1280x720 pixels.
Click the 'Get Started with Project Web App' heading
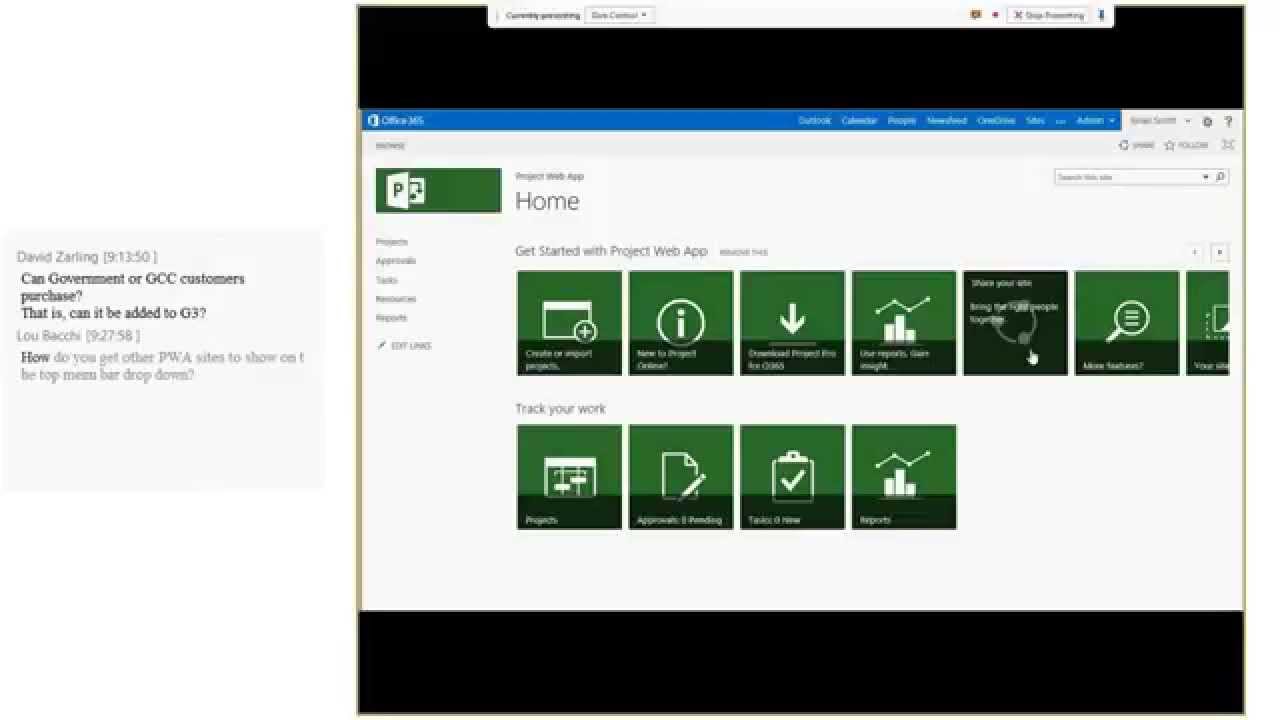(611, 251)
